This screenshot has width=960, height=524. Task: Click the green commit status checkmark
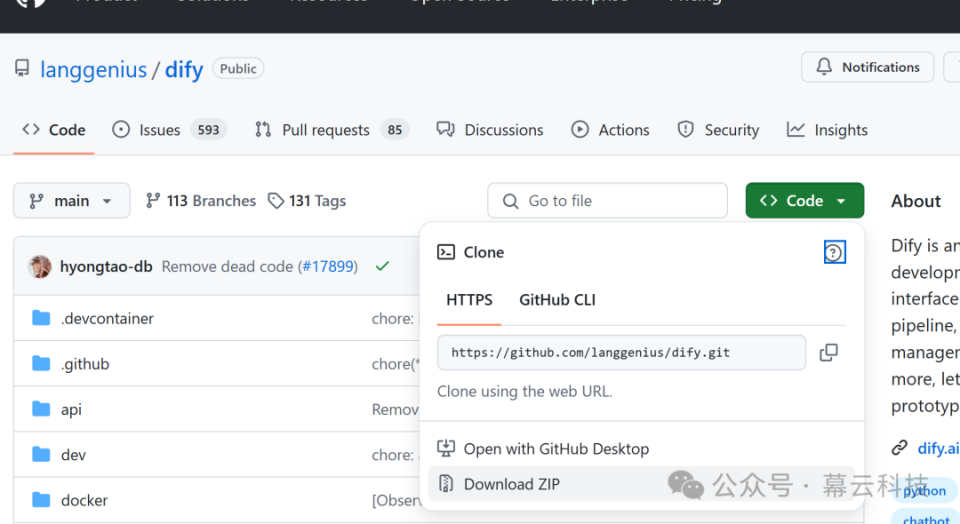coord(382,267)
